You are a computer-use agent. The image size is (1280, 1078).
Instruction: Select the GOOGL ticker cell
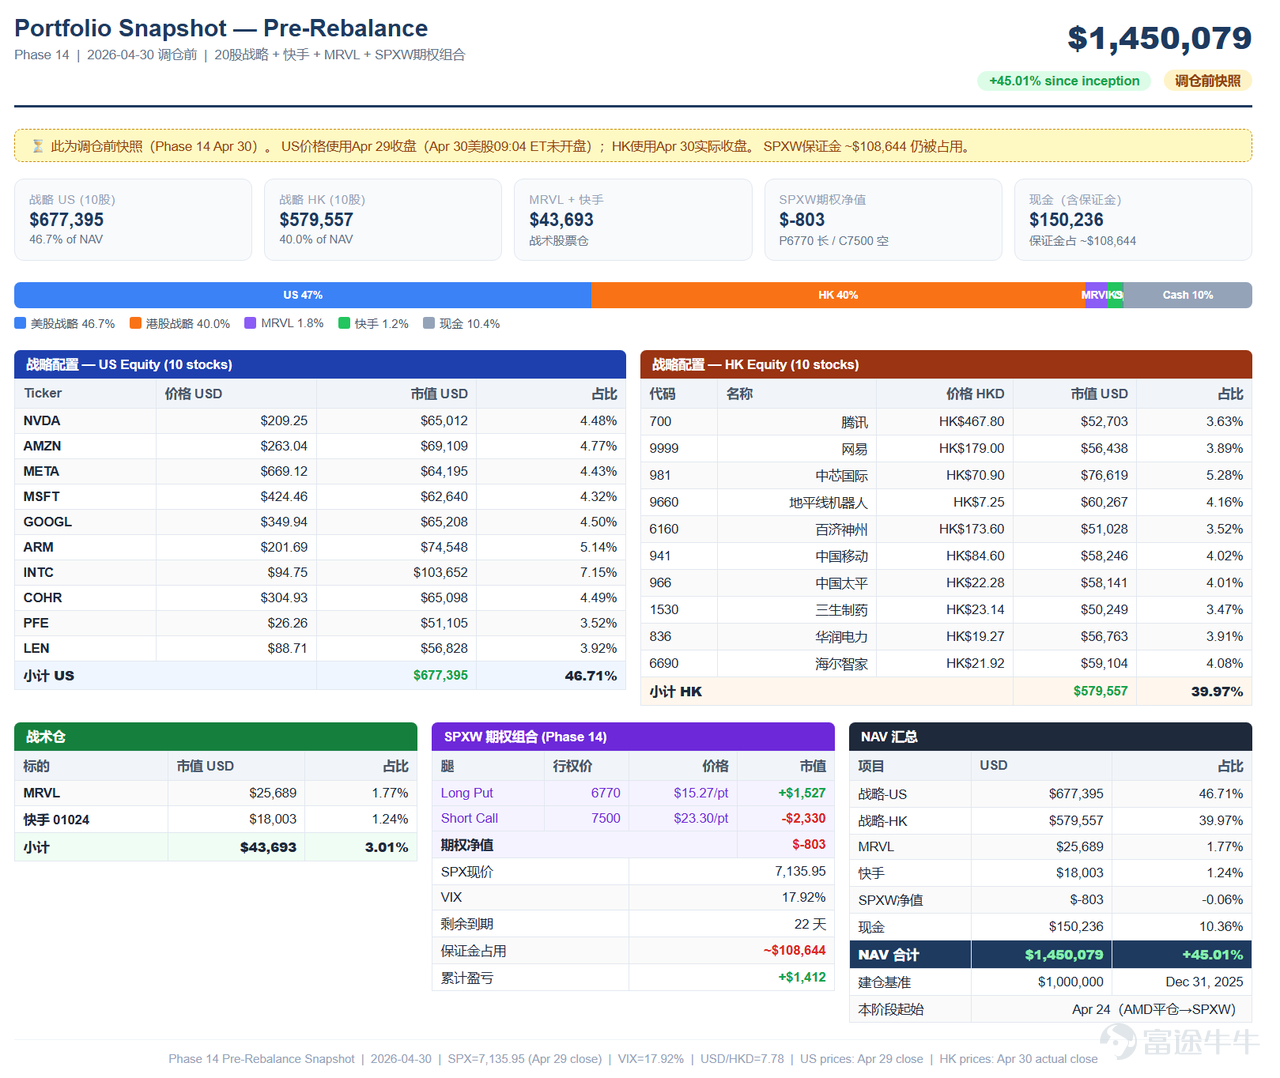(x=85, y=522)
